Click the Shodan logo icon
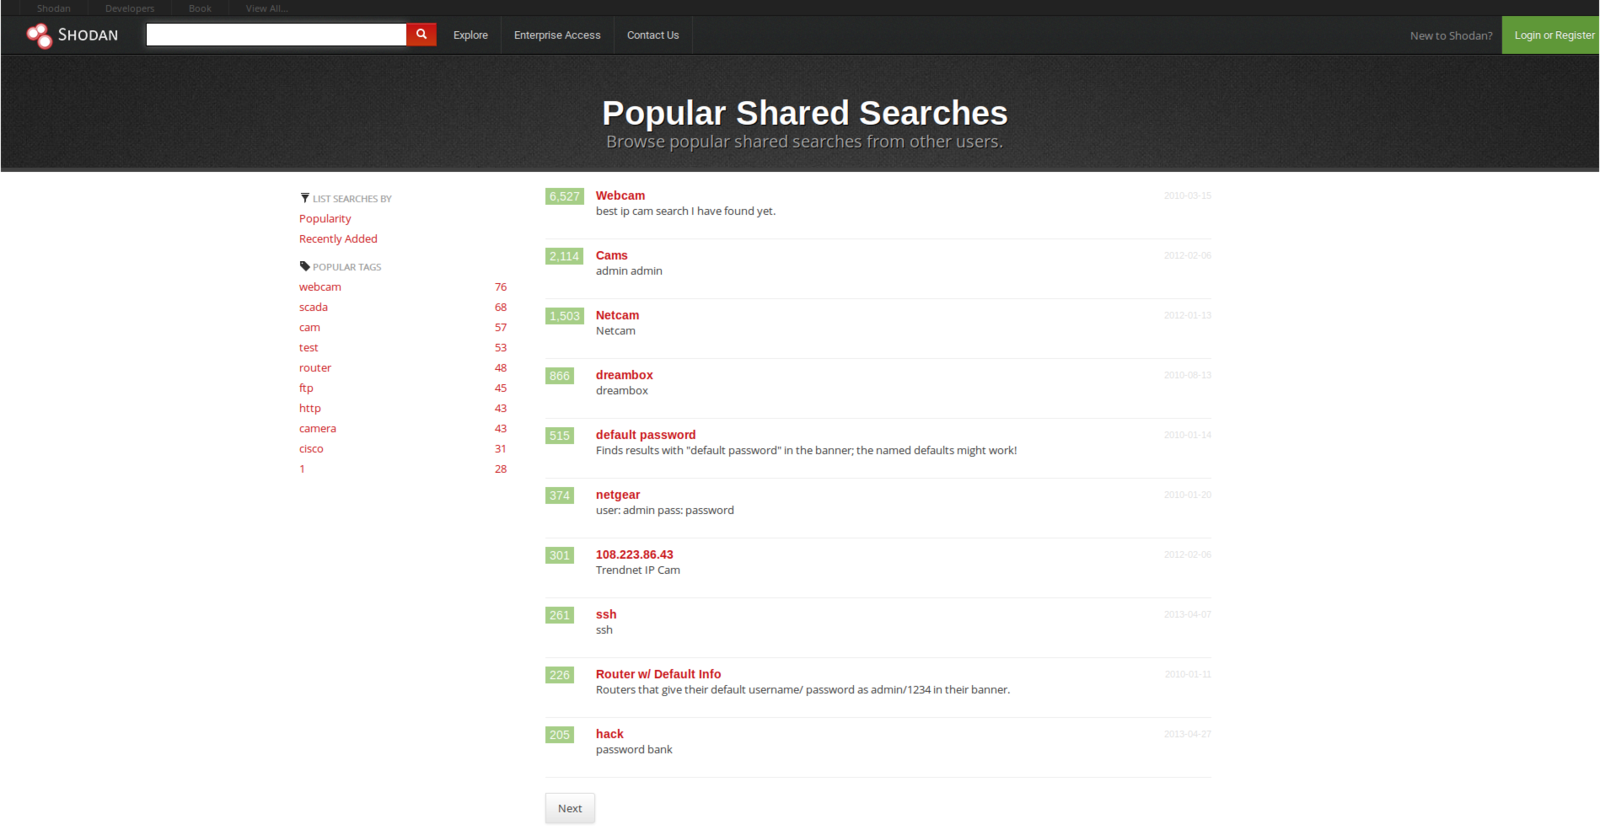Screen dimensions: 1600x830 pyautogui.click(x=39, y=36)
